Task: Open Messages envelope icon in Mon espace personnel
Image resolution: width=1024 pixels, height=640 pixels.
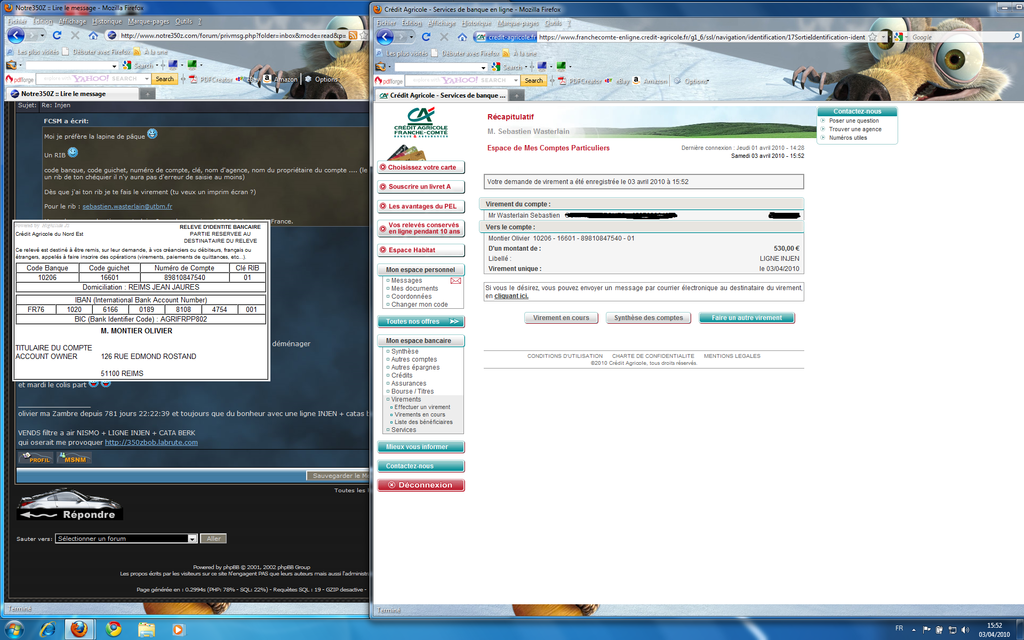Action: point(456,281)
